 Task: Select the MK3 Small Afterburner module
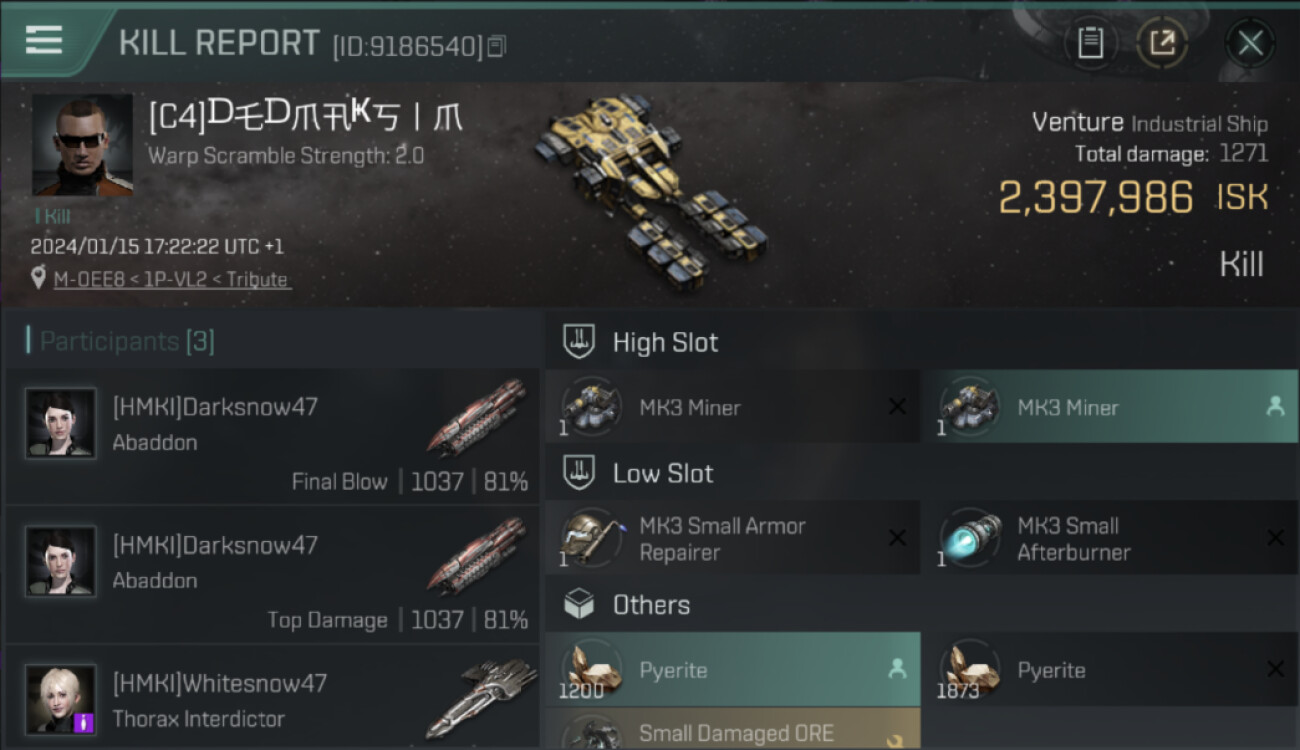click(x=1109, y=539)
